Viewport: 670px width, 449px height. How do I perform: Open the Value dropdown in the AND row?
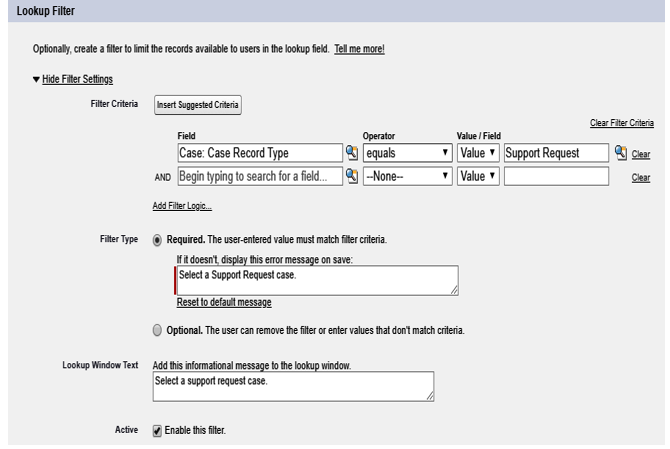pos(478,176)
